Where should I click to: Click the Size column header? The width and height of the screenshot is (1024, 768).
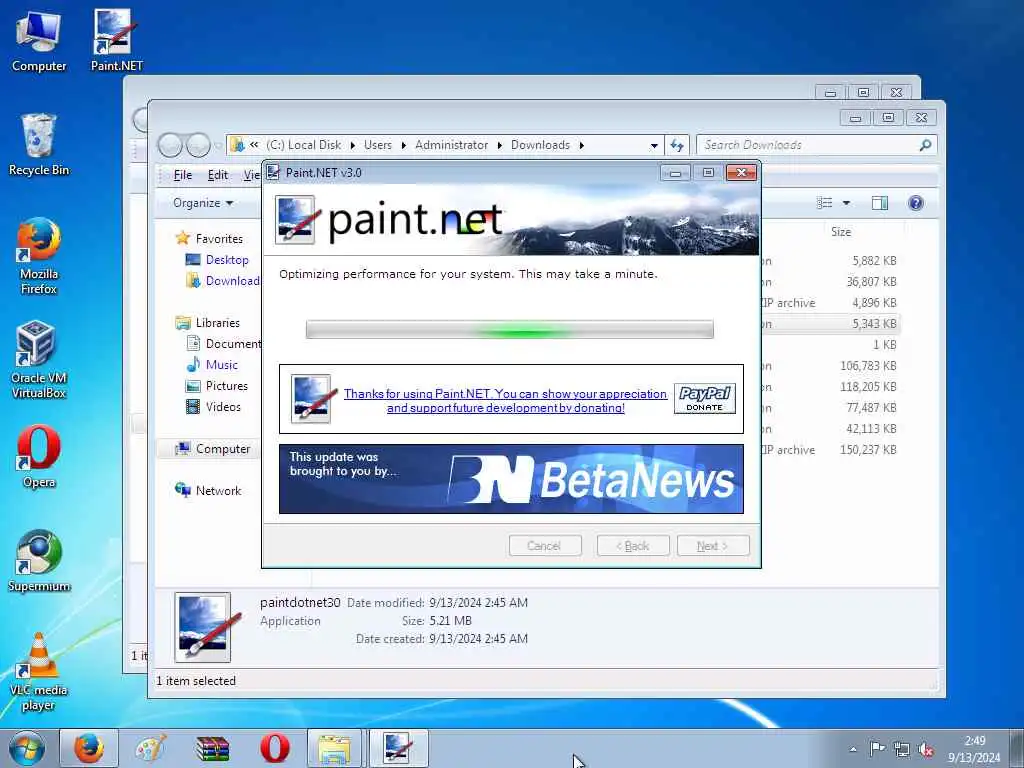point(840,232)
